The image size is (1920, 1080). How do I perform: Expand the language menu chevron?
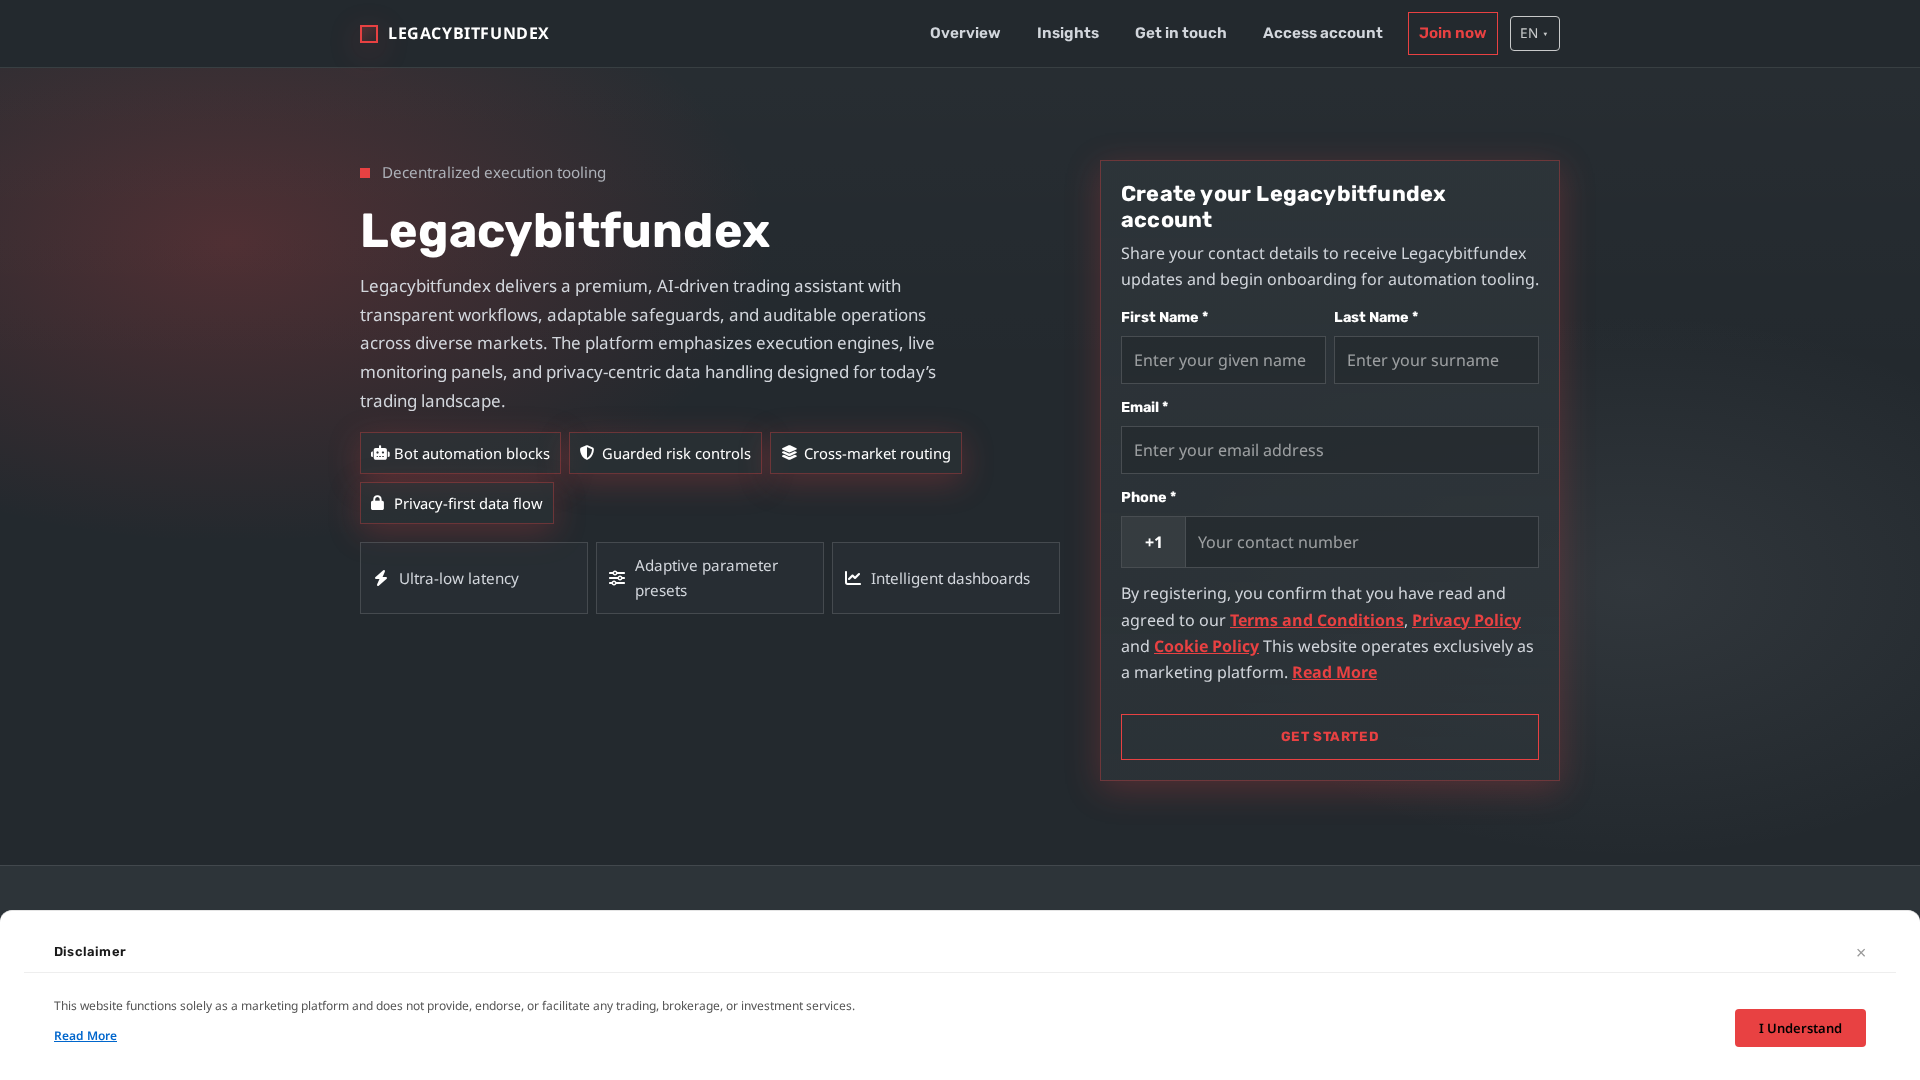[x=1547, y=33]
